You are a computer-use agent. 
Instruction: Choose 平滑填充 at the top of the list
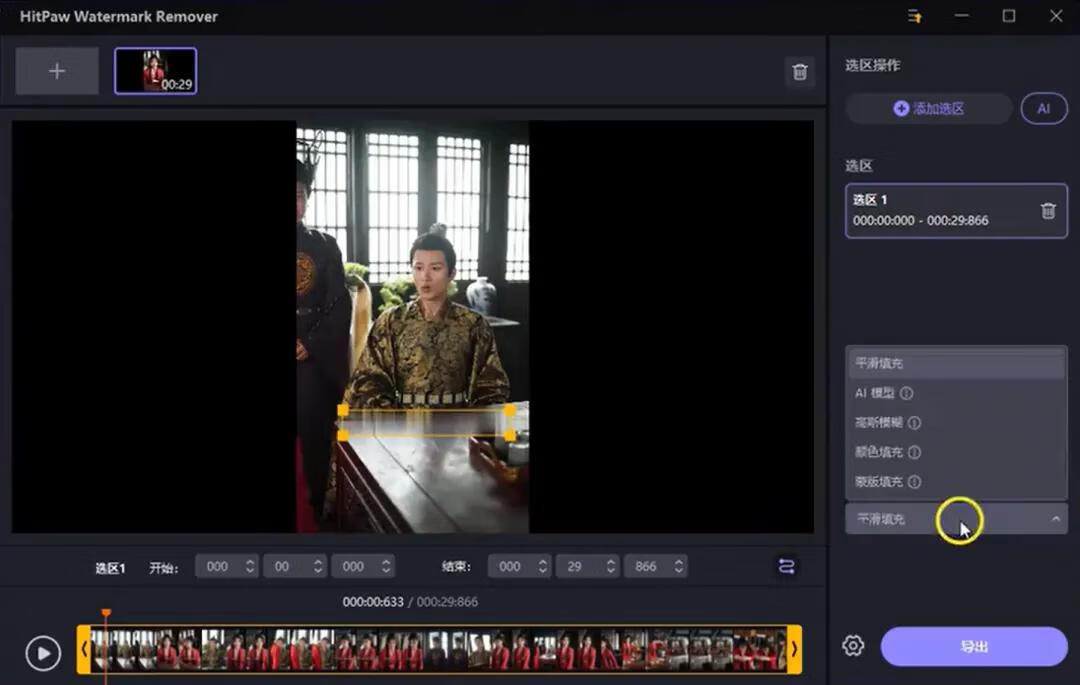coord(880,363)
